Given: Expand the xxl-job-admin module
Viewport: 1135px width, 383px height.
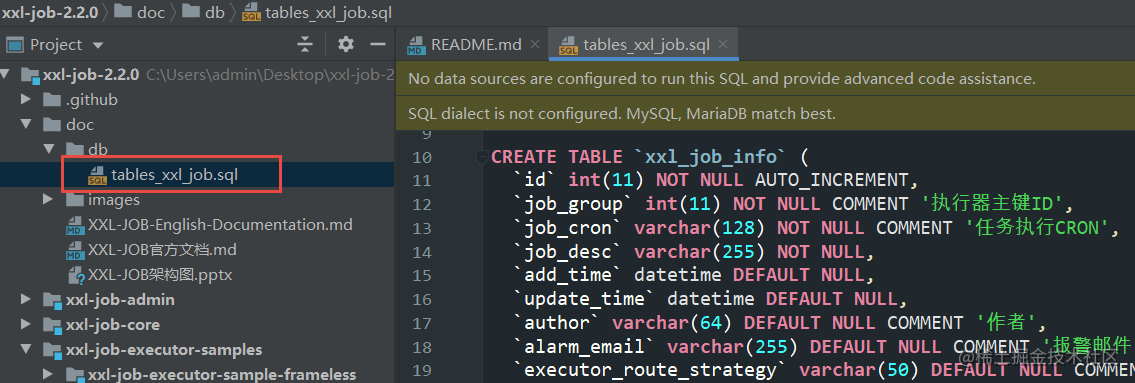Looking at the screenshot, I should 27,299.
